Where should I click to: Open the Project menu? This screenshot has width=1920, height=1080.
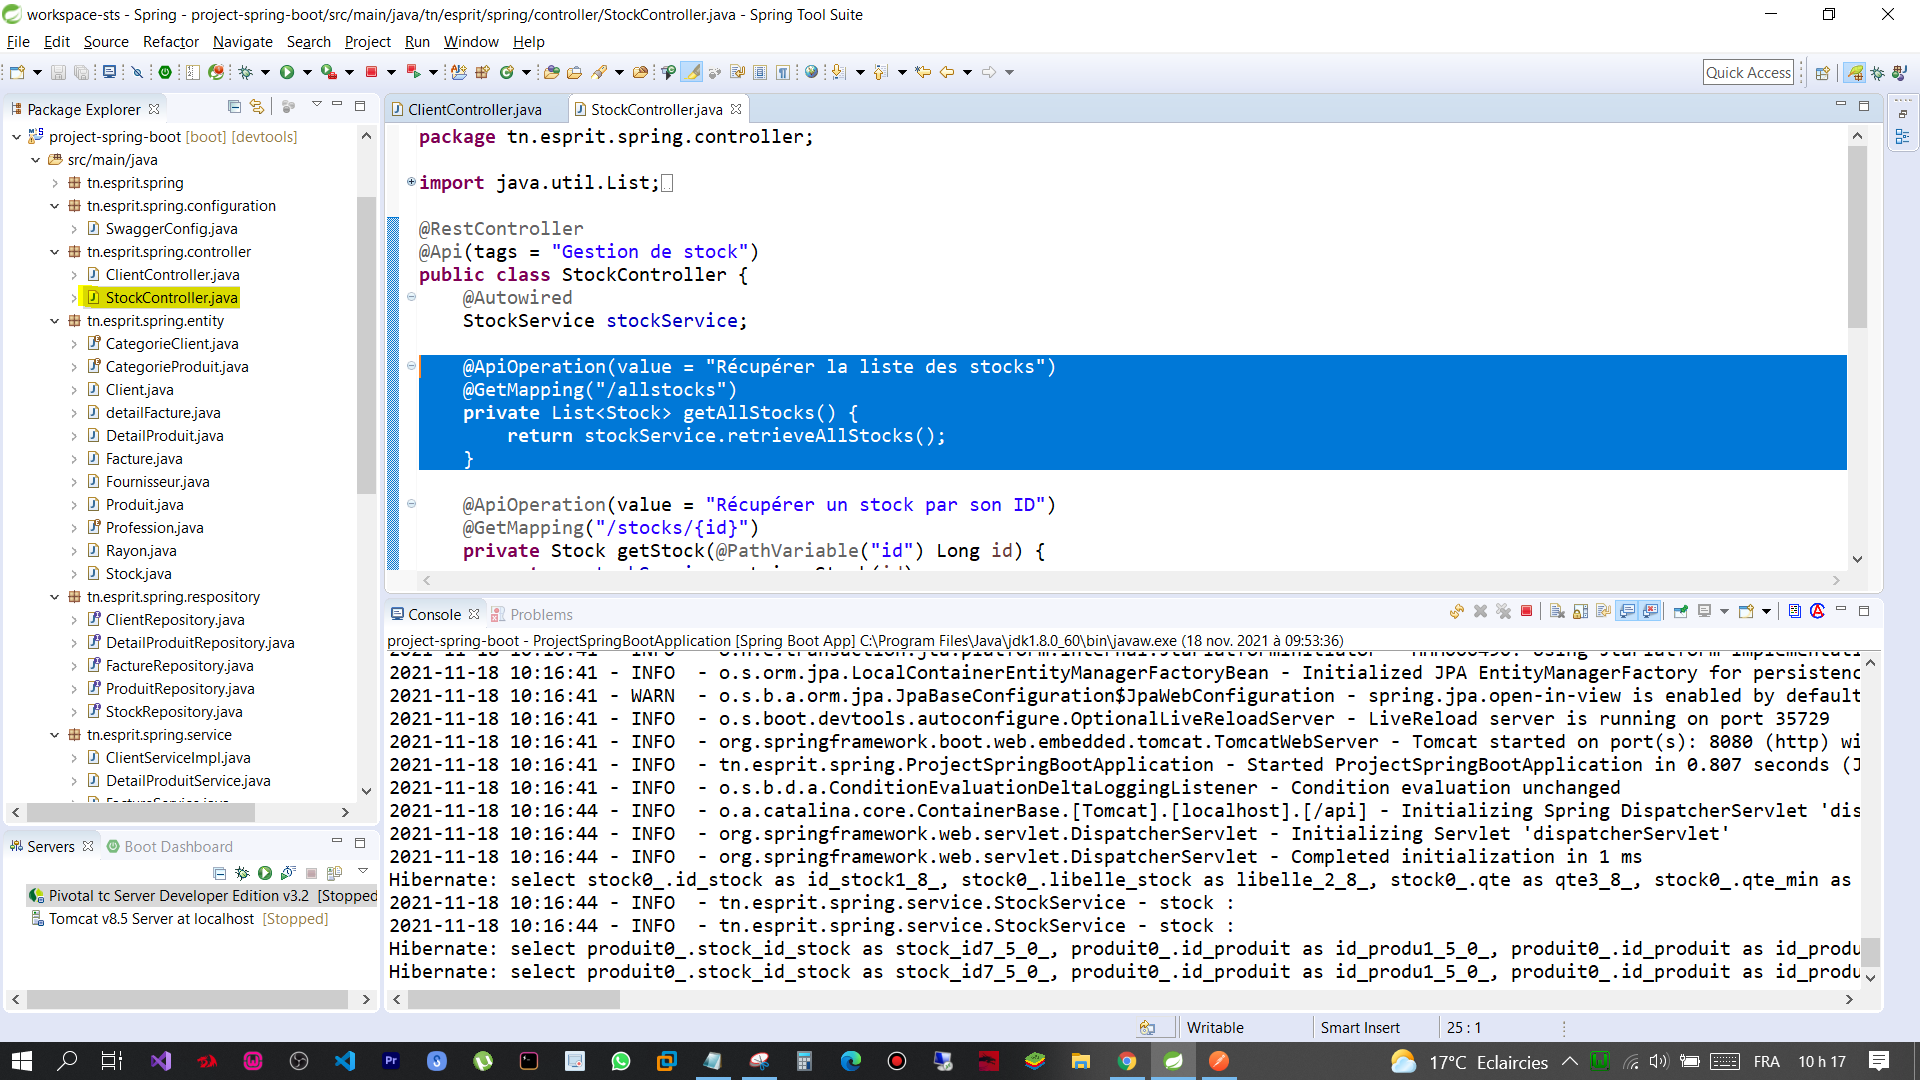(x=367, y=42)
